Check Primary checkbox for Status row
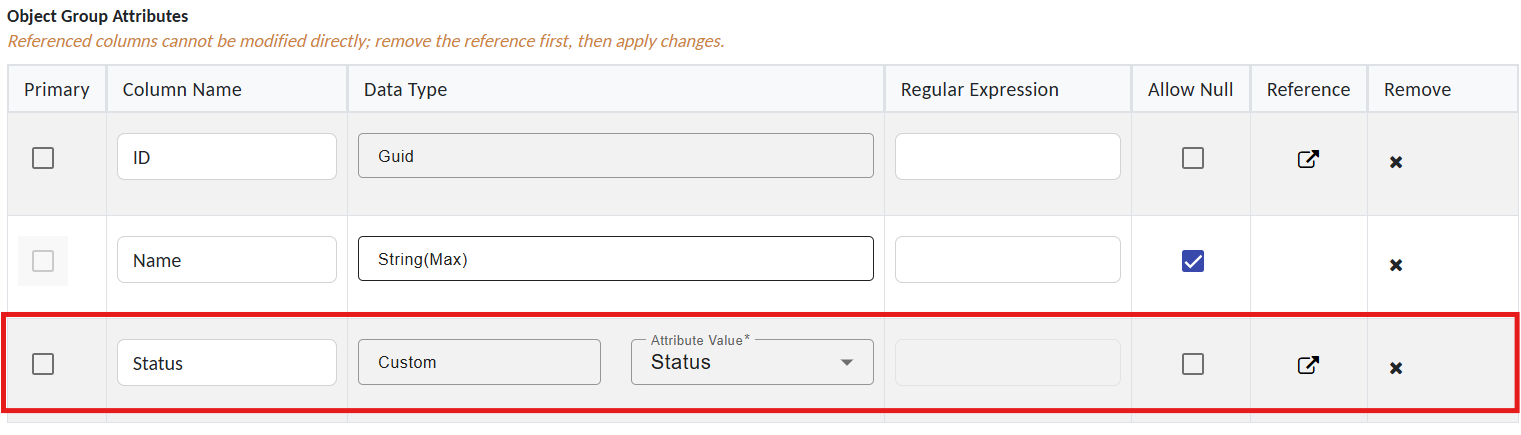Viewport: 1521px width, 435px height. (43, 364)
